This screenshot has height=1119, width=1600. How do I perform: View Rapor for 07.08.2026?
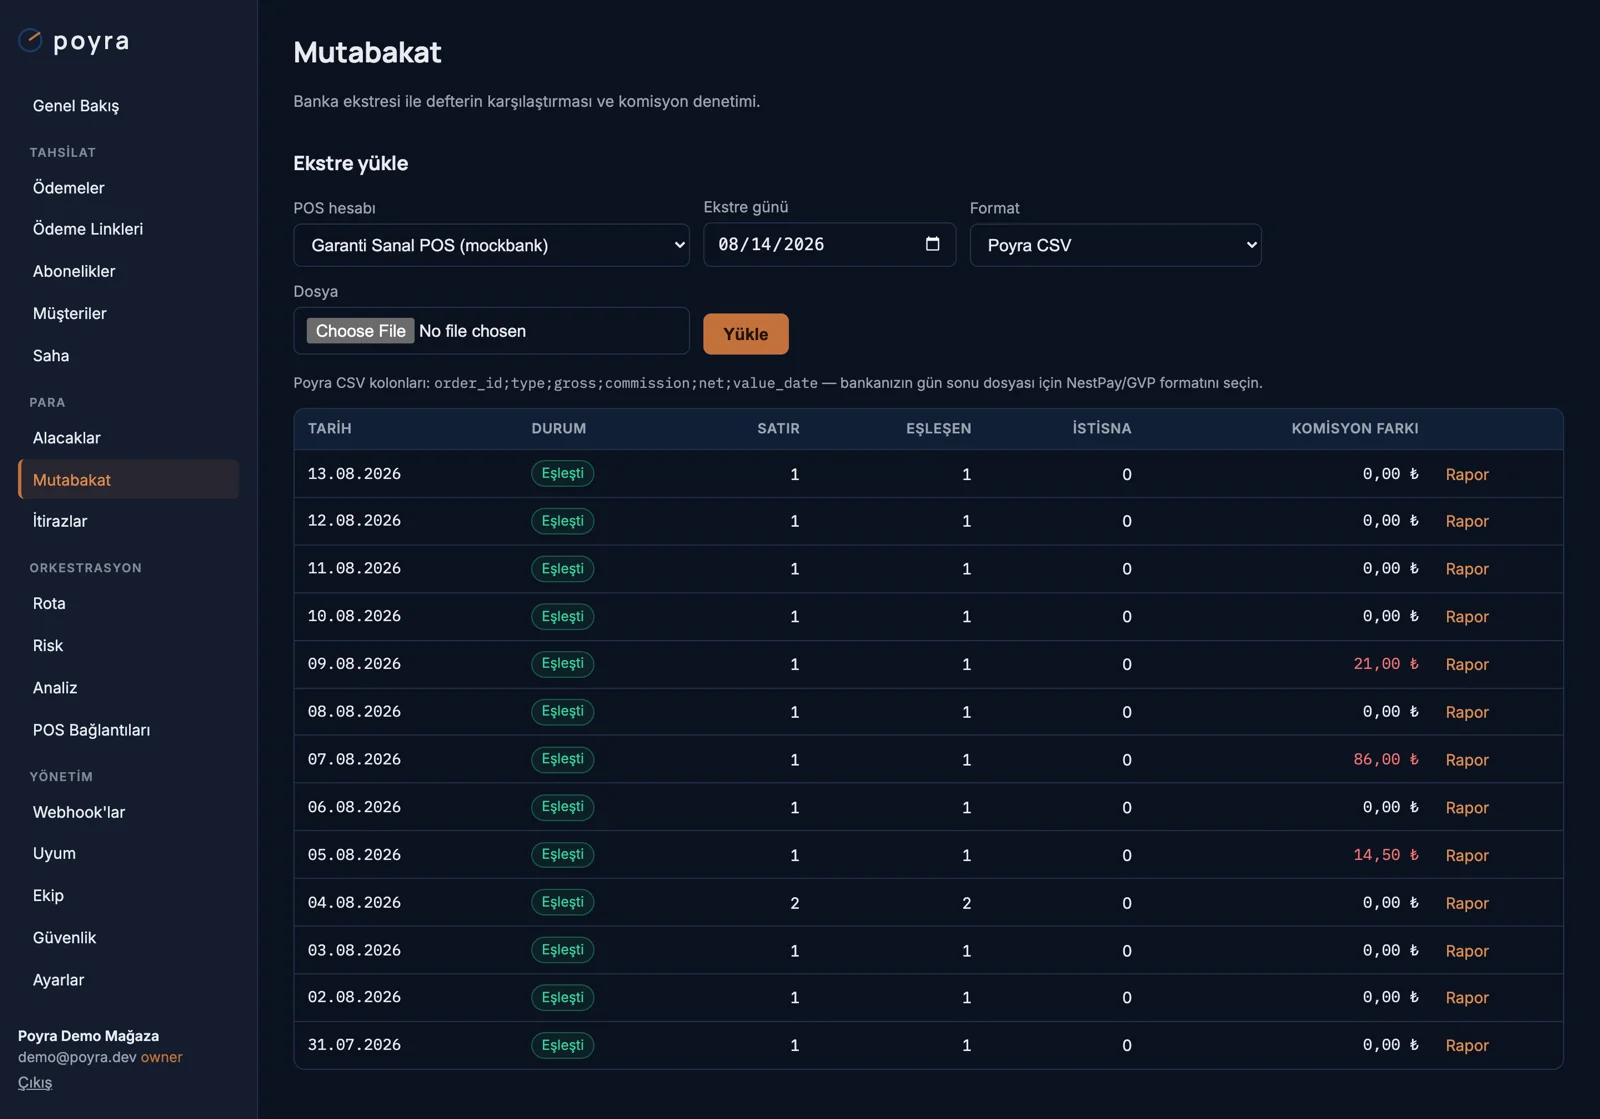click(1467, 760)
